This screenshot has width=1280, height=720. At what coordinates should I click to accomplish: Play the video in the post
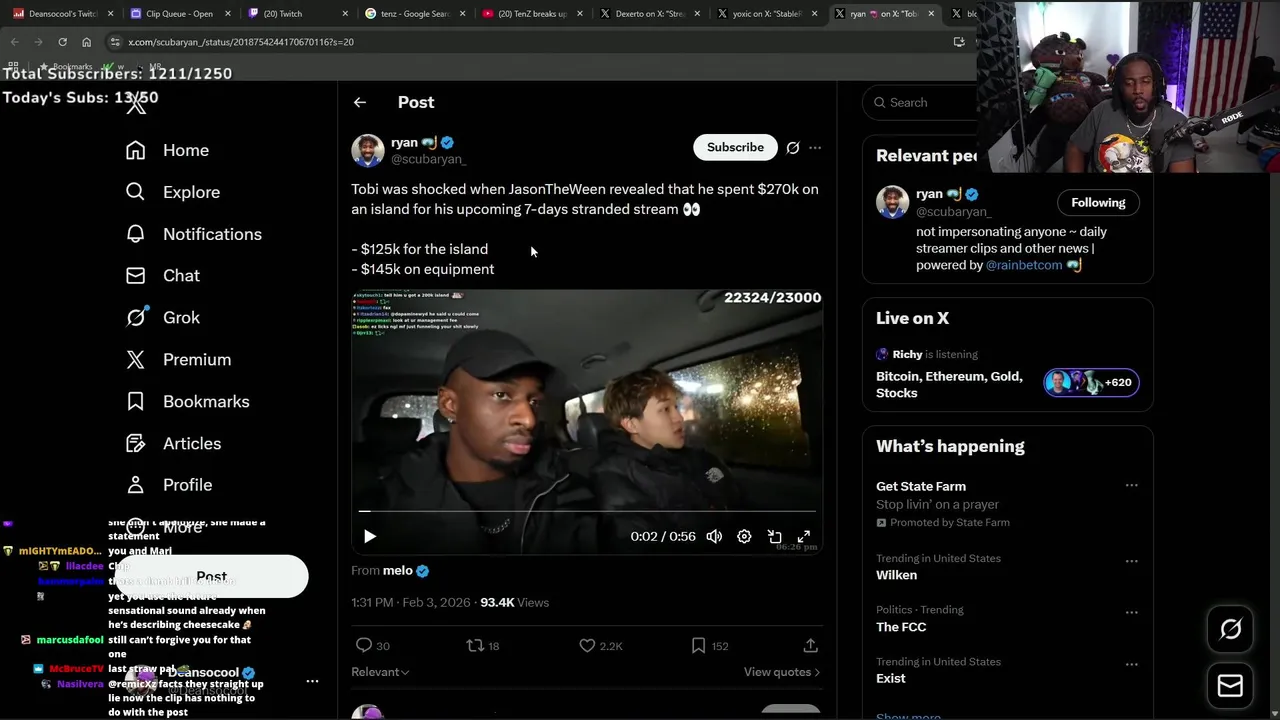[370, 536]
